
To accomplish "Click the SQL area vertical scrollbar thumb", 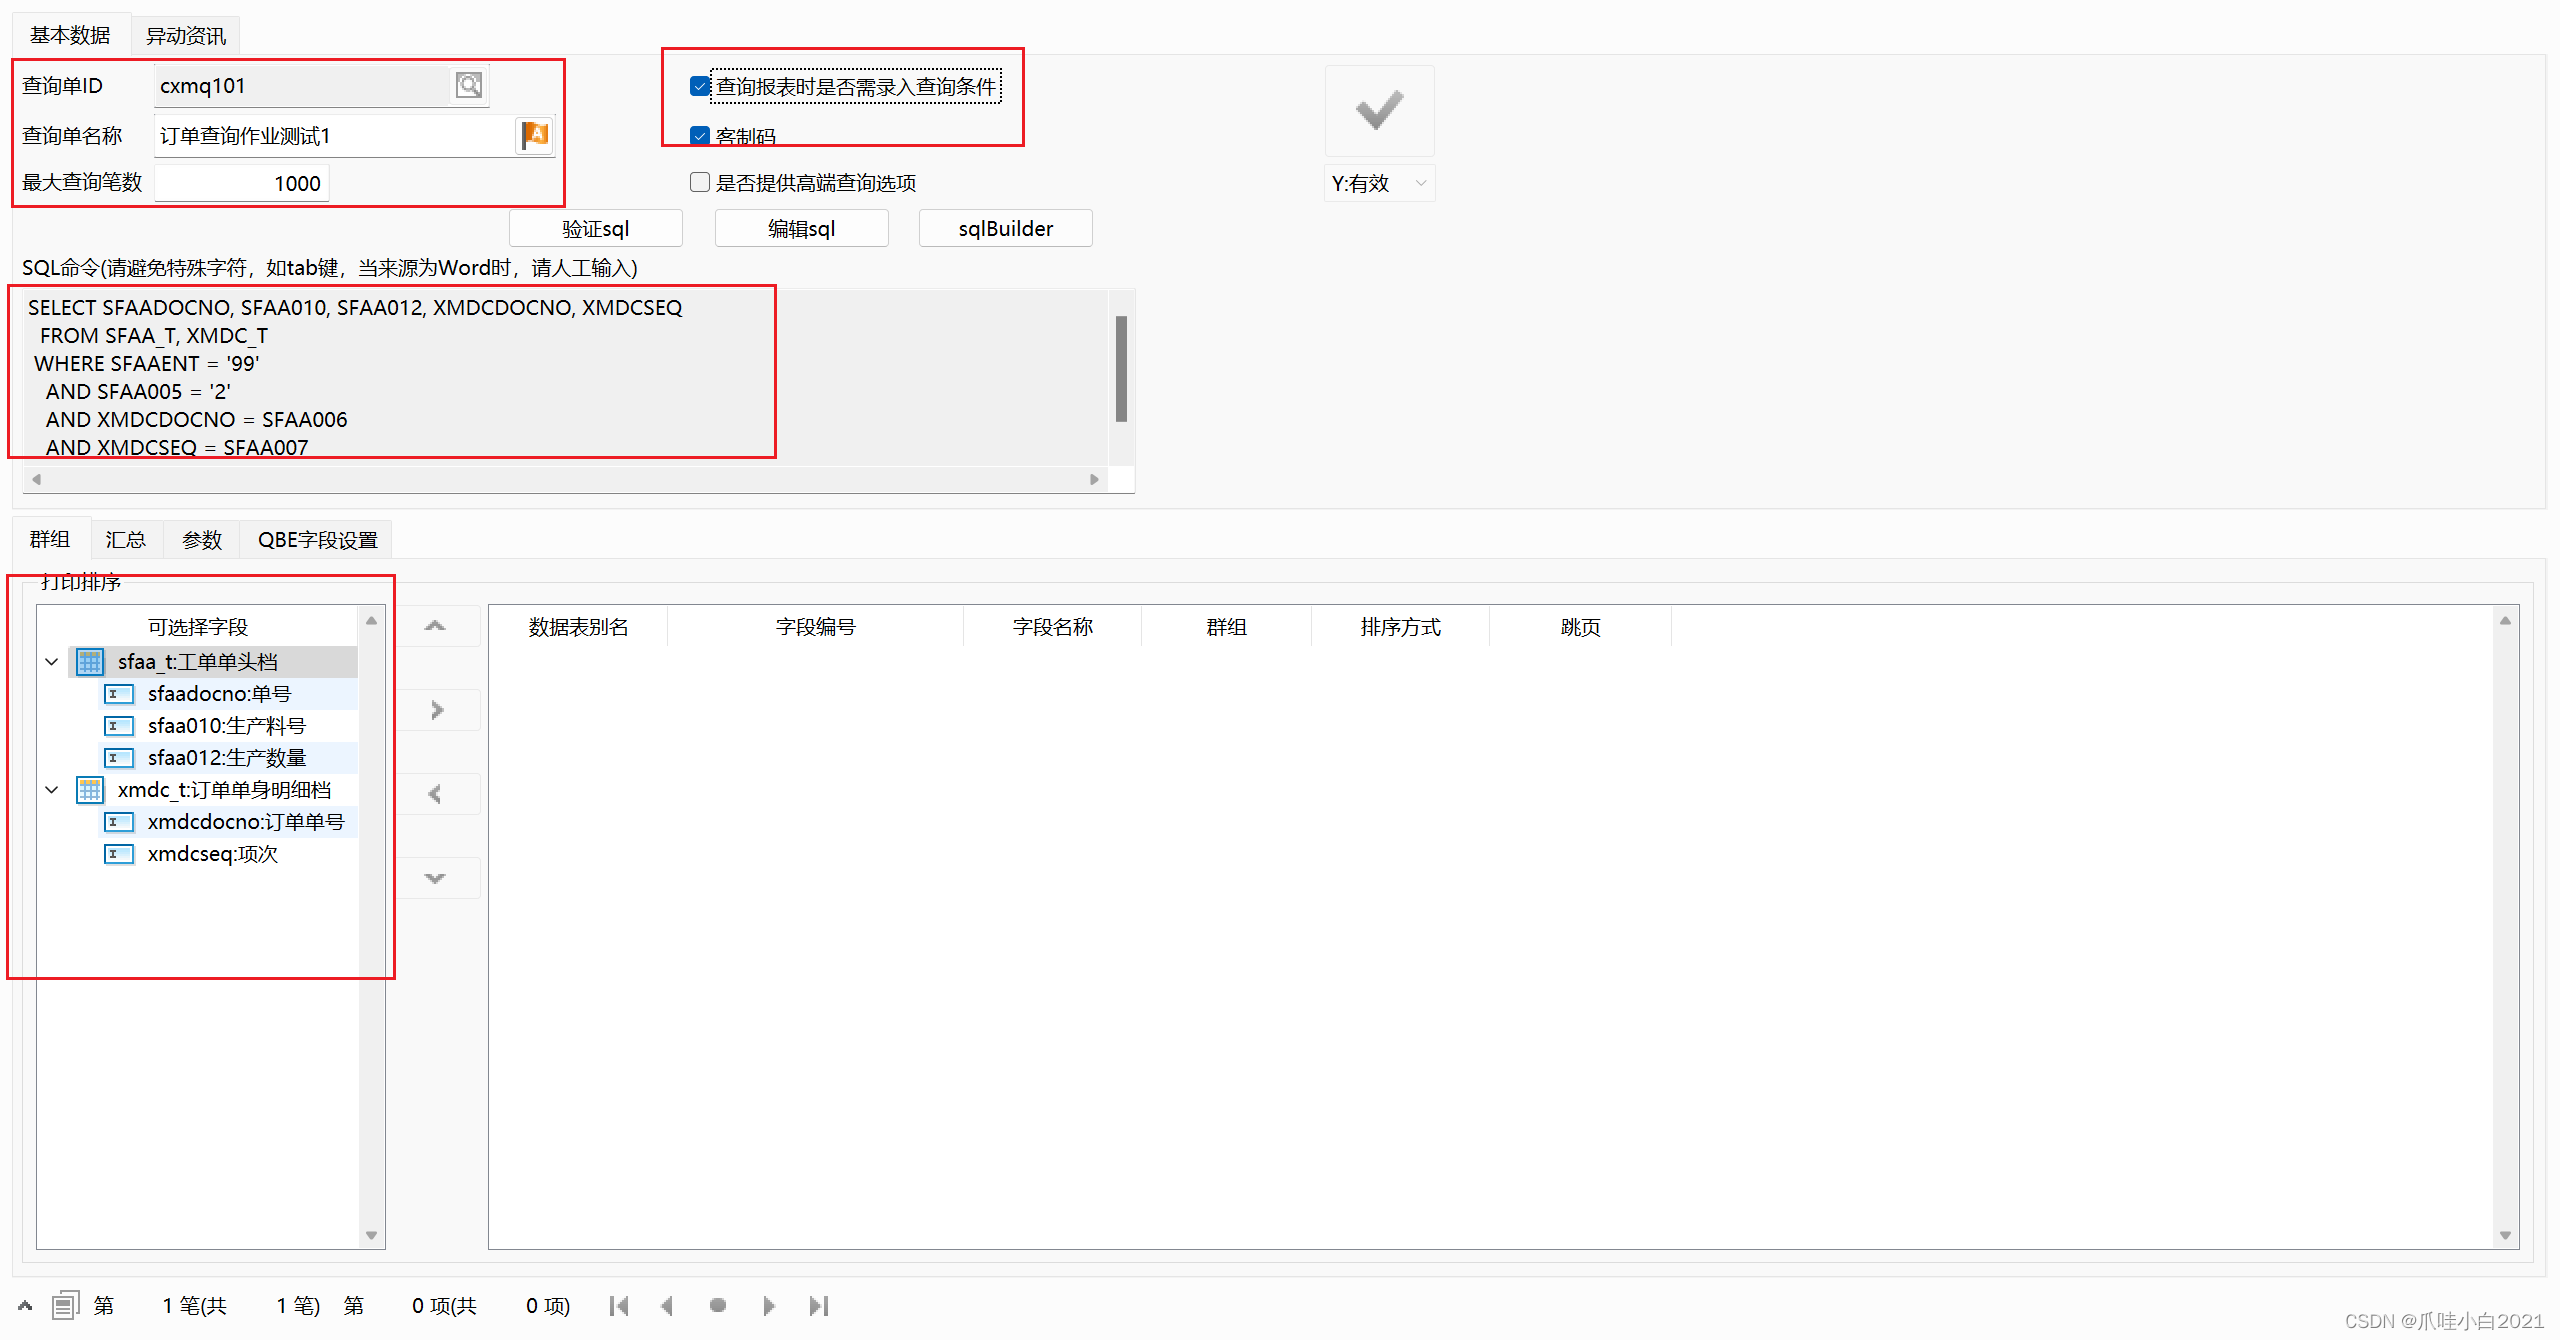I will click(x=1121, y=368).
